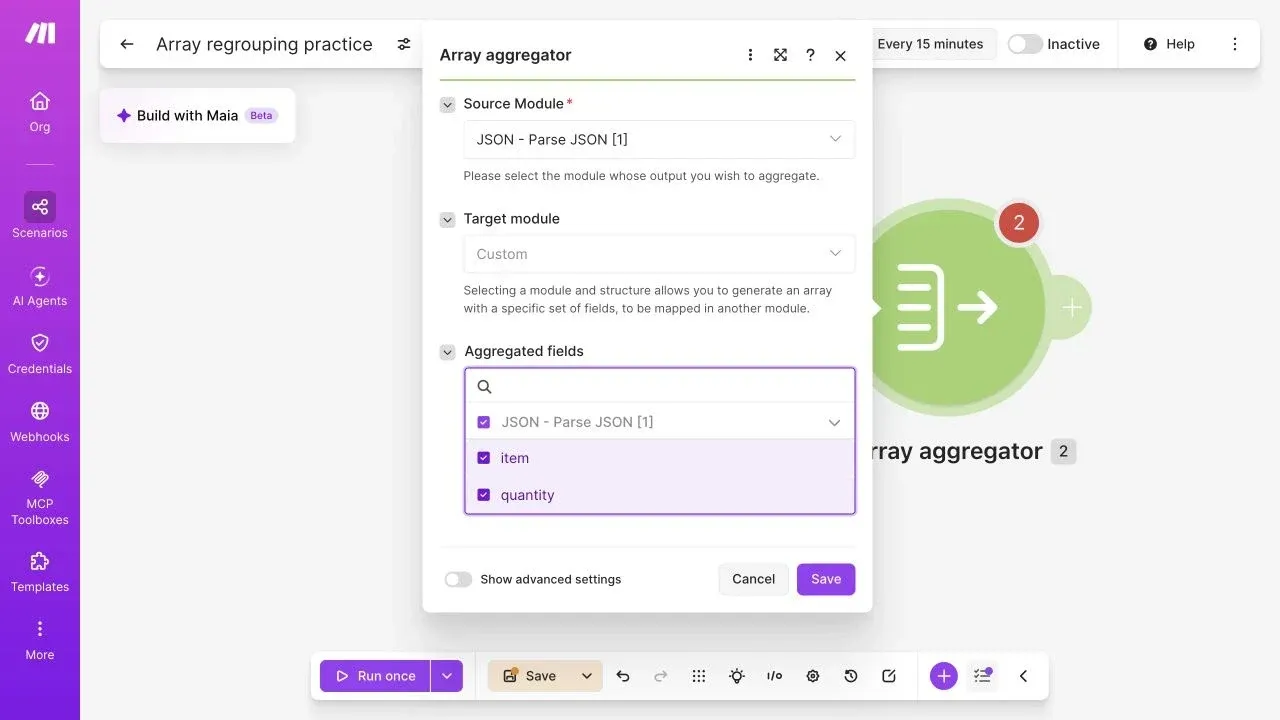The width and height of the screenshot is (1280, 720).
Task: Open bottom toolbar Save dropdown arrow
Action: point(587,676)
